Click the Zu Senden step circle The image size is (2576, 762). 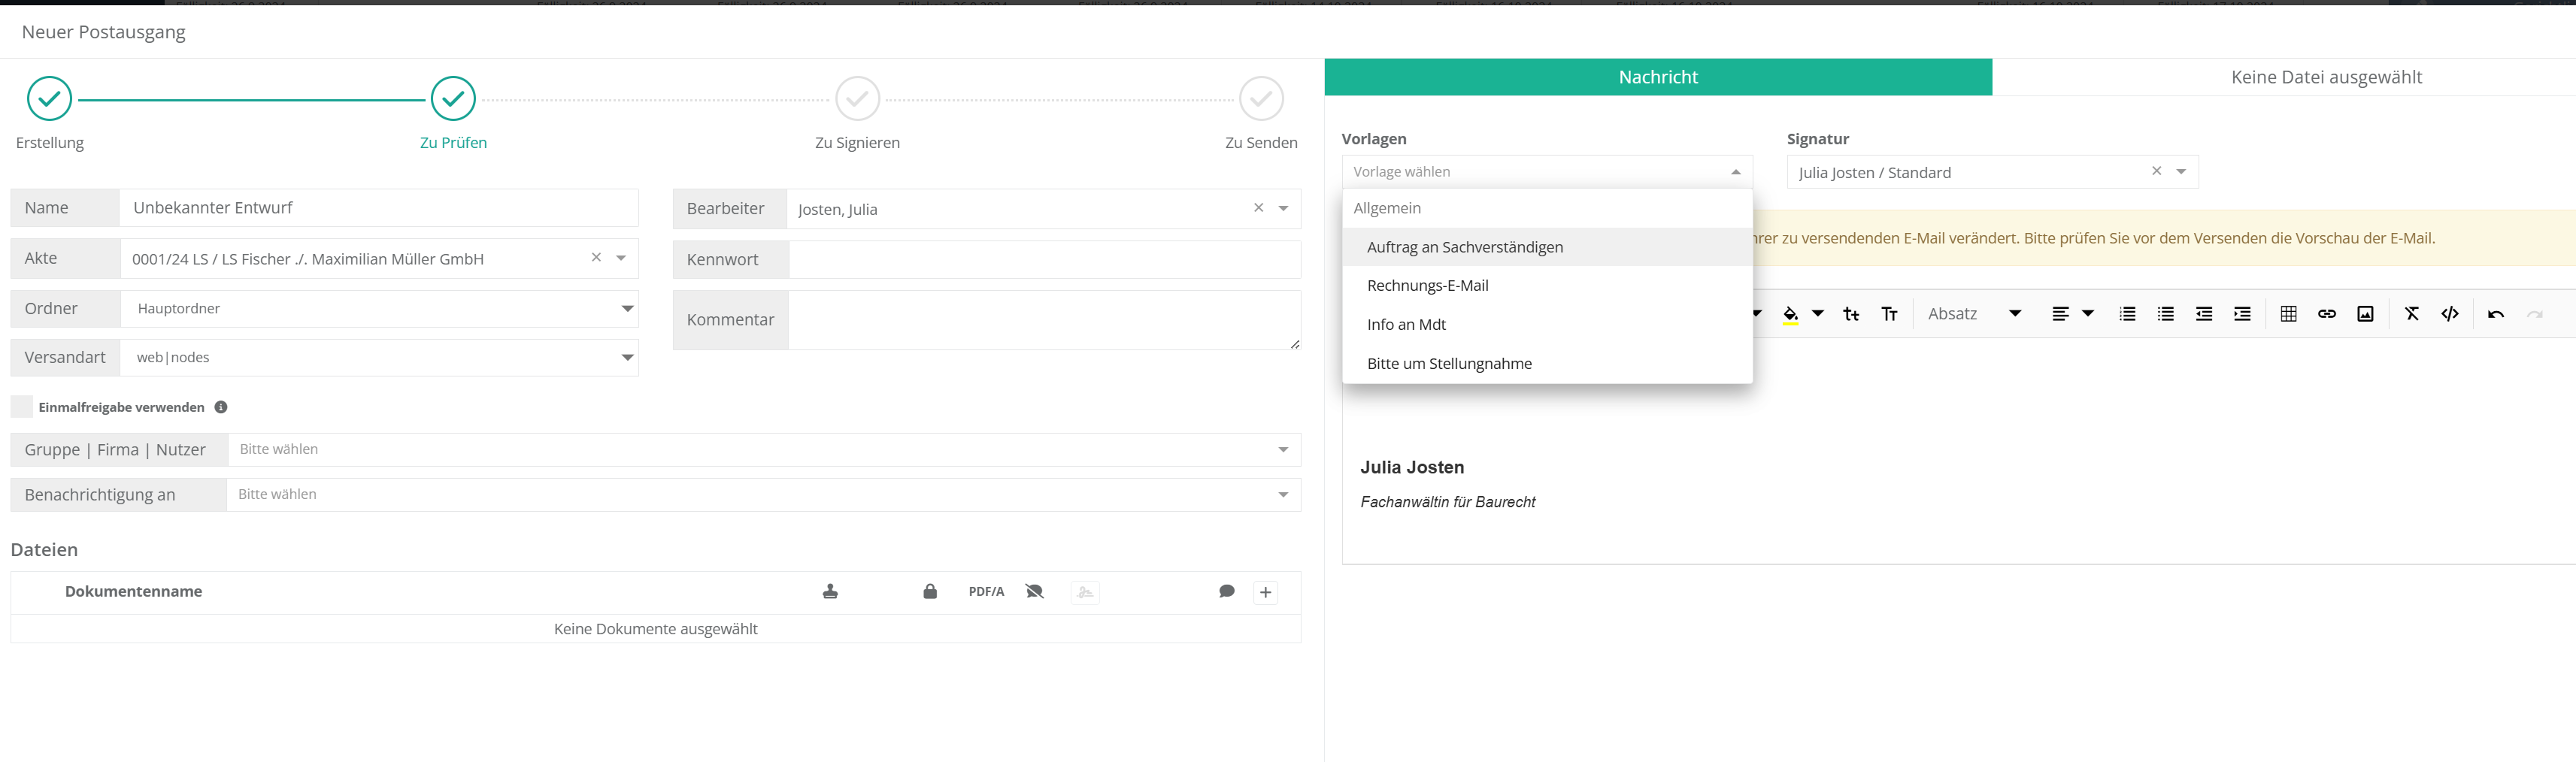point(1261,99)
